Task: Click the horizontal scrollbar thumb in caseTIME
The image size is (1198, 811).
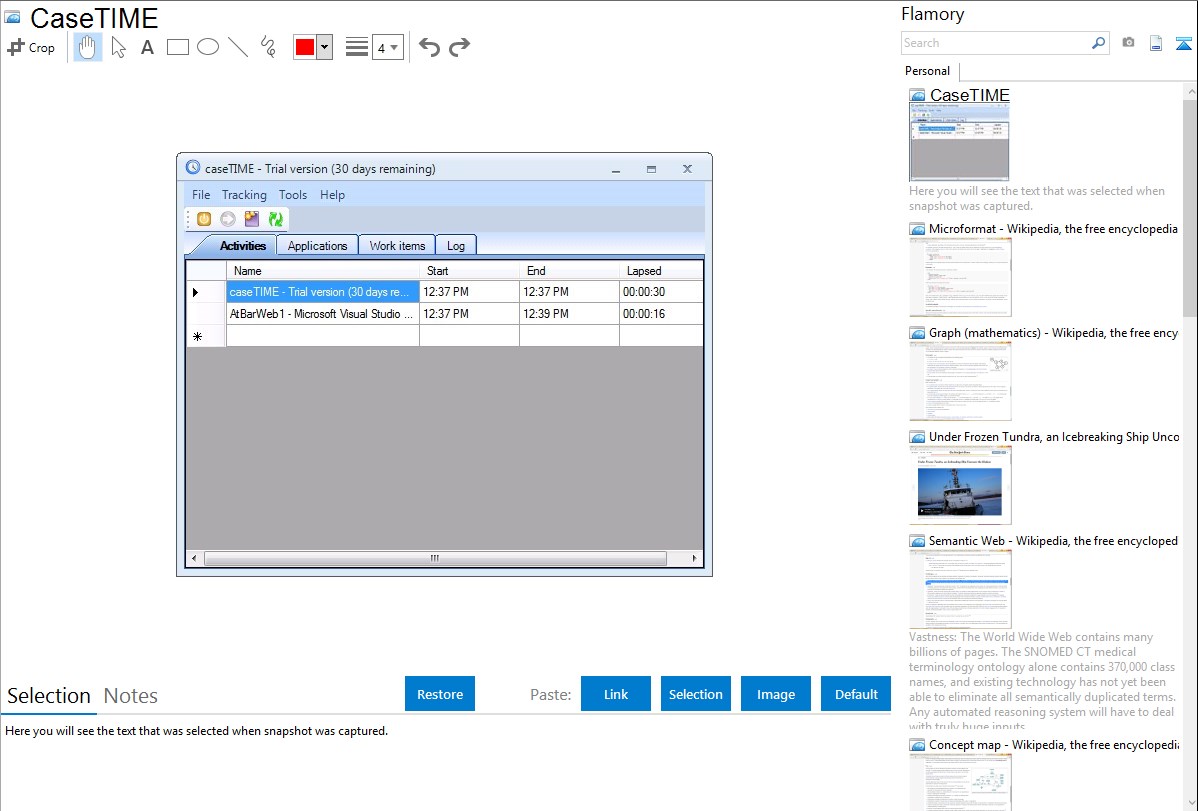Action: point(435,559)
